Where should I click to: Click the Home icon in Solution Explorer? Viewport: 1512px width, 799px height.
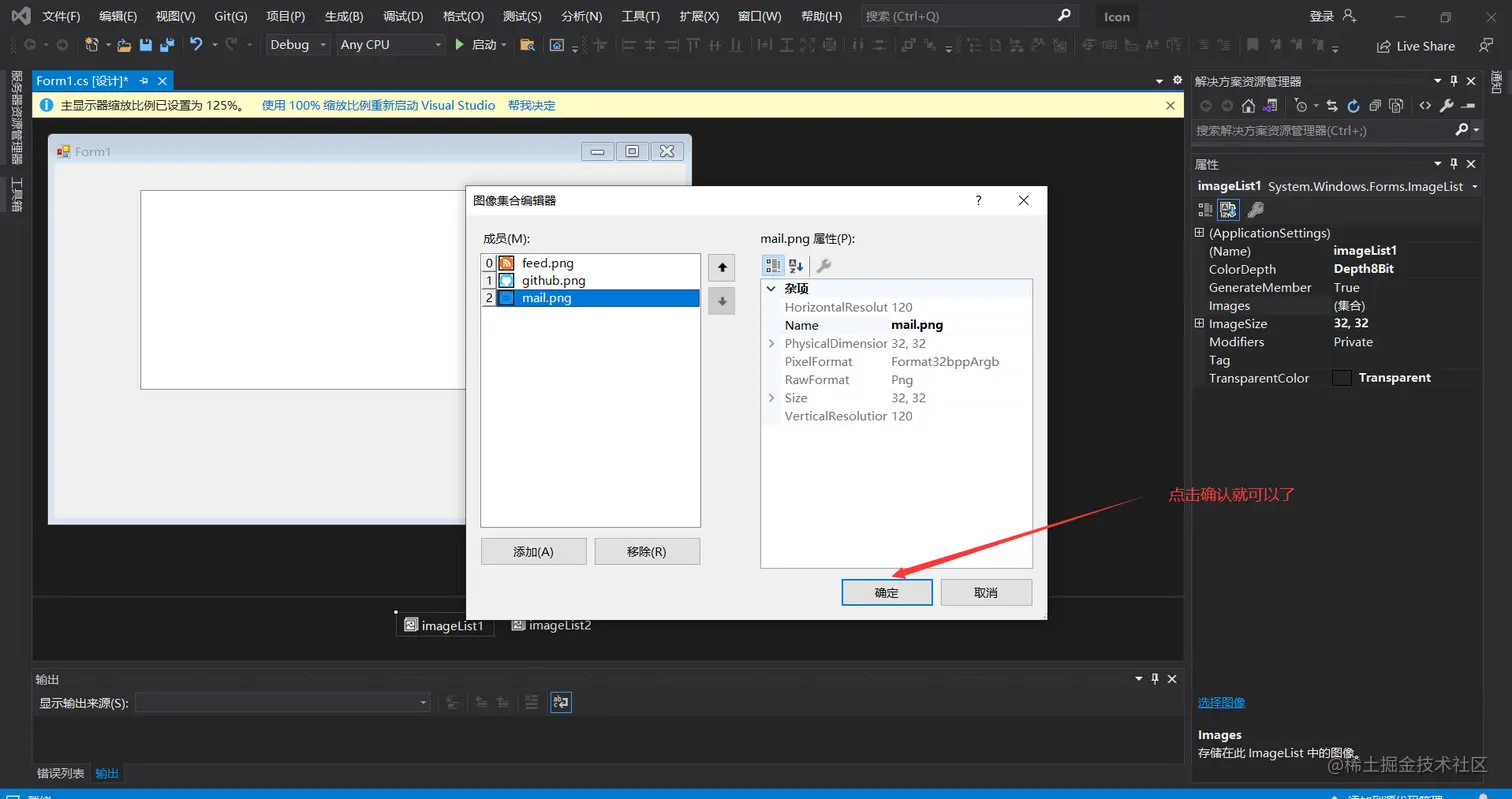[1248, 105]
